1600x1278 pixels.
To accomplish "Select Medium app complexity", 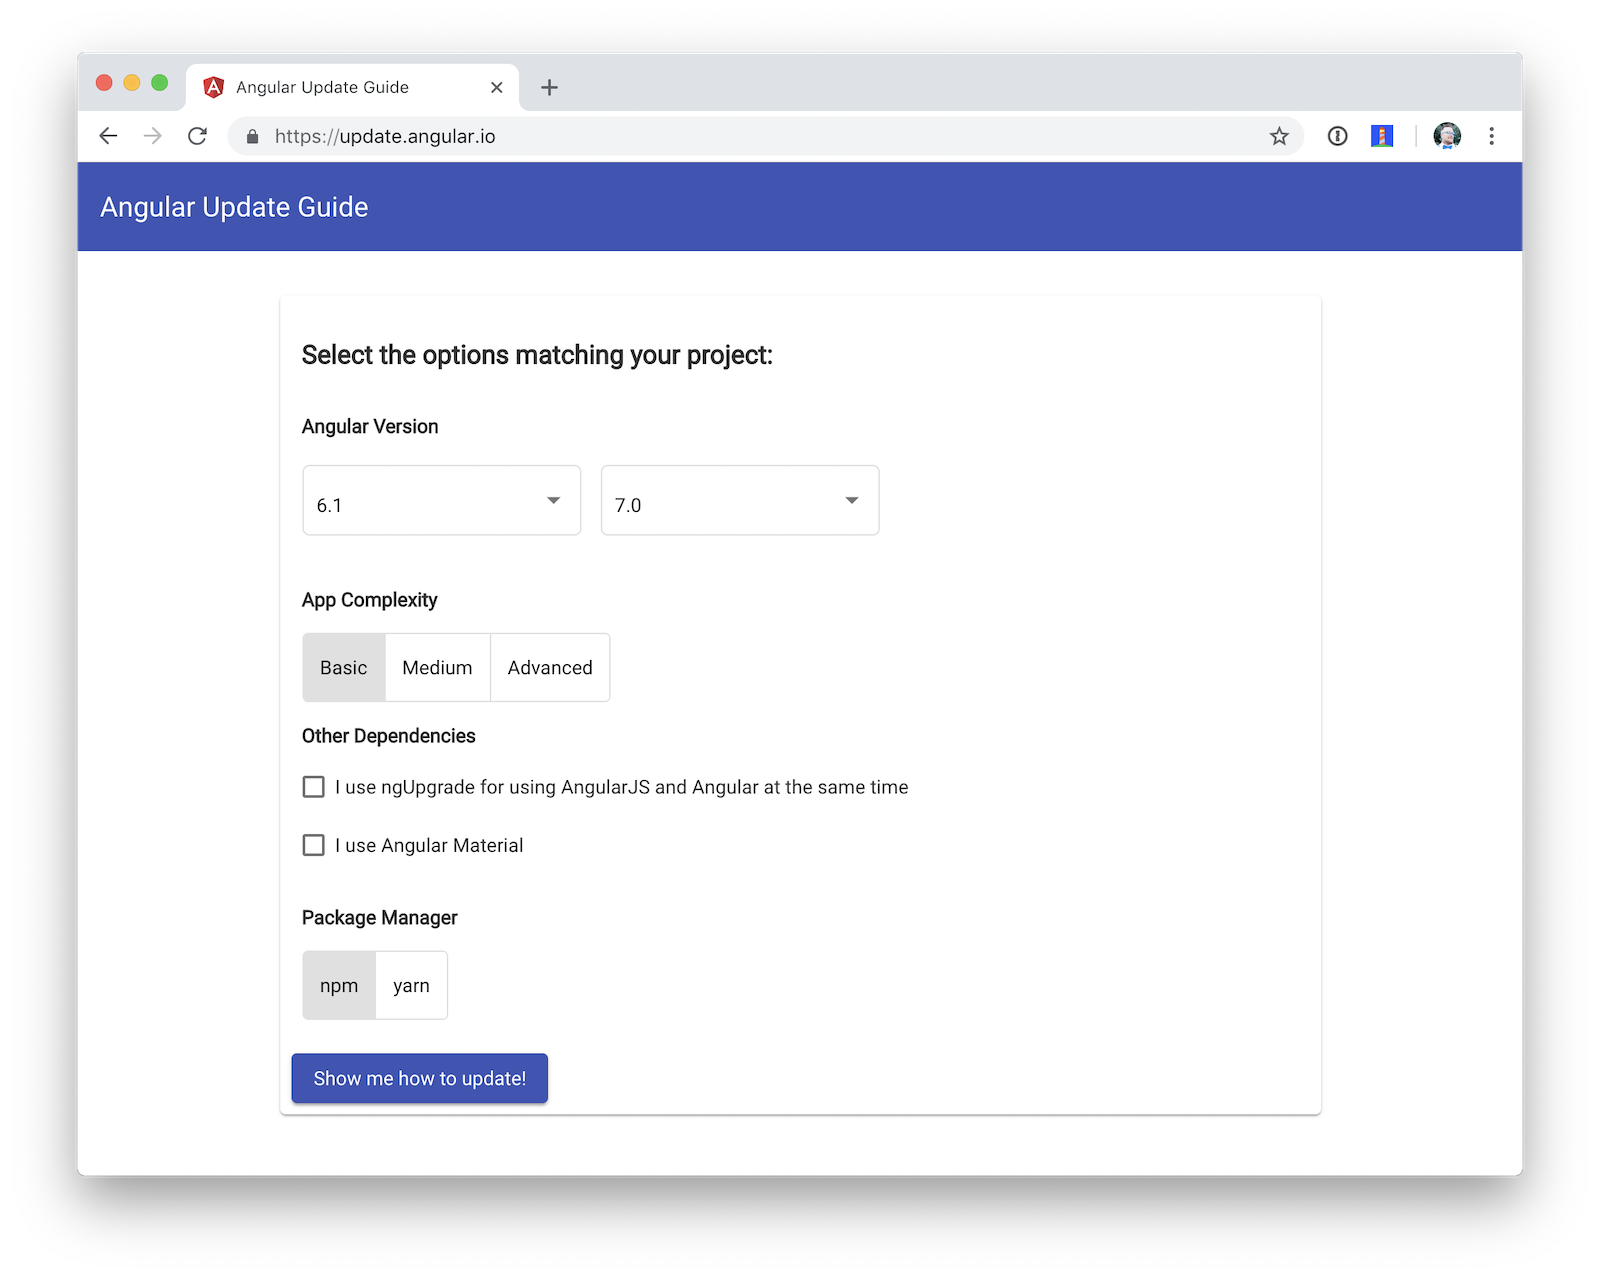I will [437, 667].
